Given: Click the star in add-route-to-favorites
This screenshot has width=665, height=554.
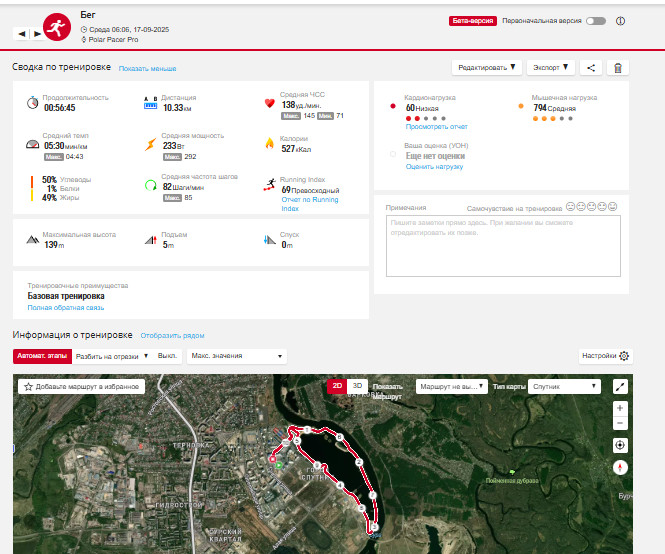Looking at the screenshot, I should click(x=28, y=386).
